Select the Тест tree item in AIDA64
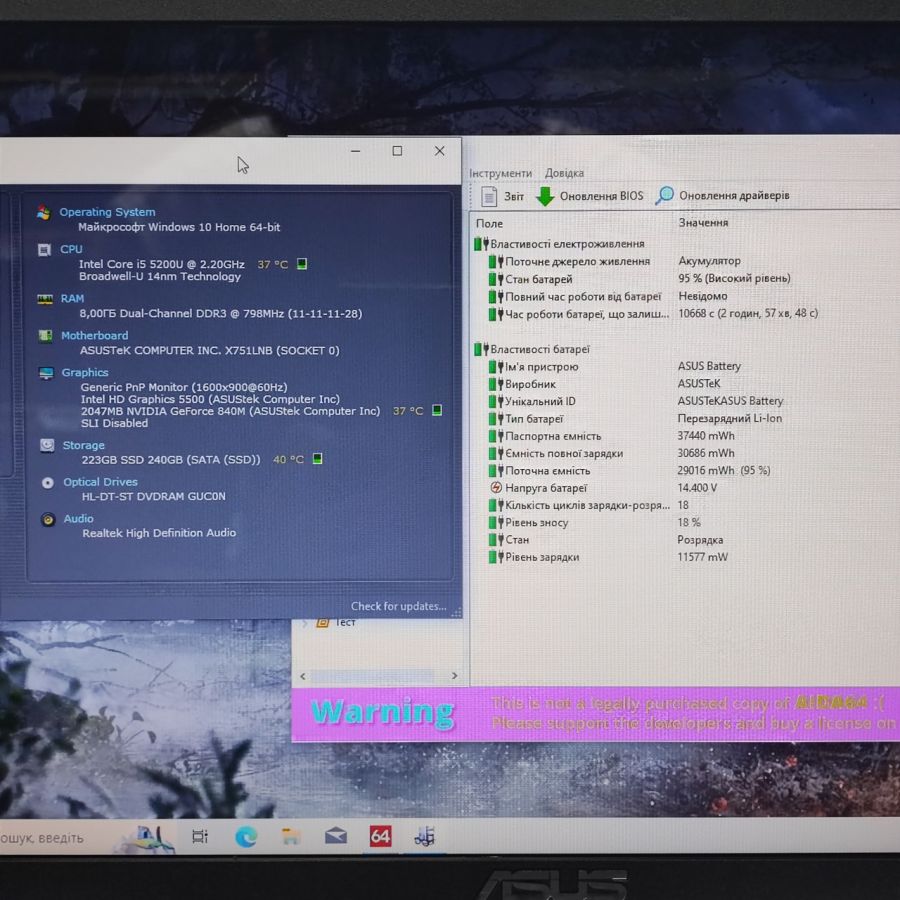This screenshot has width=900, height=900. click(345, 622)
